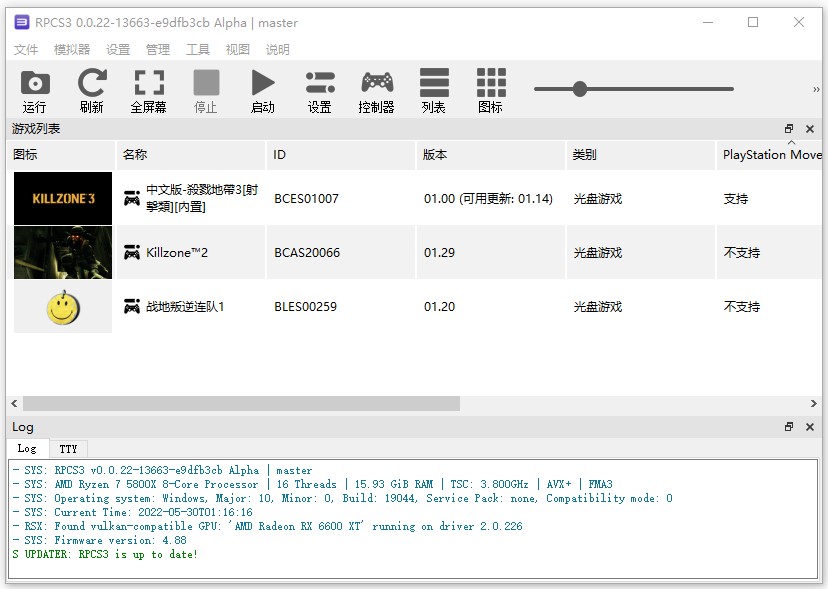The image size is (828, 589).
Task: Select game name 战地叛逆连队1
Action: point(185,306)
